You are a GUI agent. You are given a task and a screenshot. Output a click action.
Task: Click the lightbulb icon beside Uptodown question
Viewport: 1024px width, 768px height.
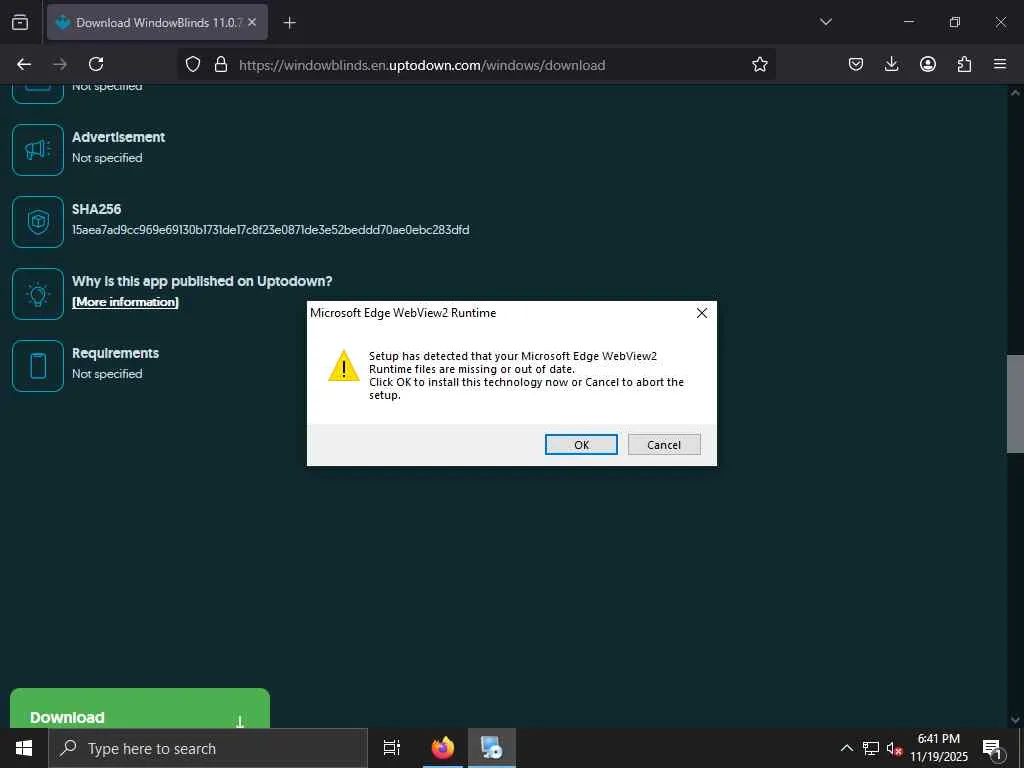[38, 294]
